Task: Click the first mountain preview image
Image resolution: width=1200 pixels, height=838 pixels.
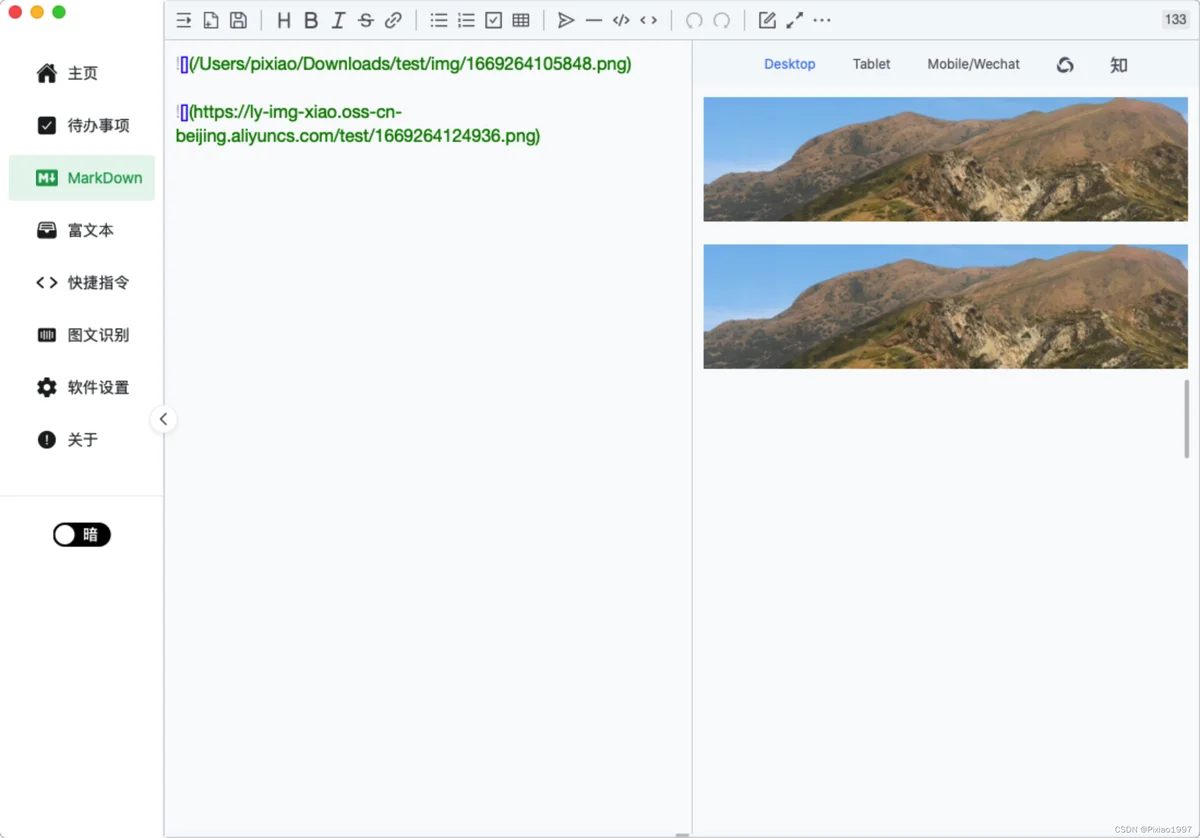Action: [945, 159]
